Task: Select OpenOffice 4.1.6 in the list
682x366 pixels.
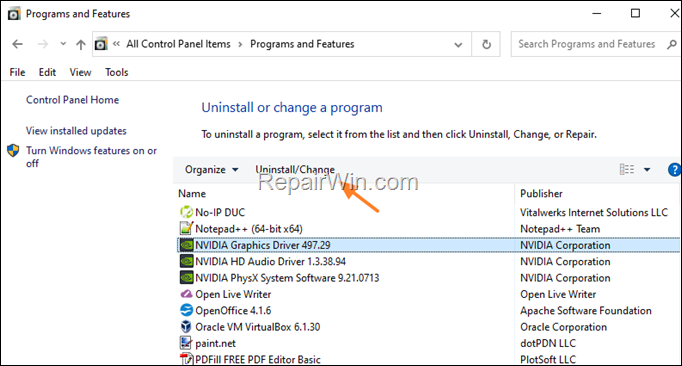Action: pyautogui.click(x=233, y=311)
